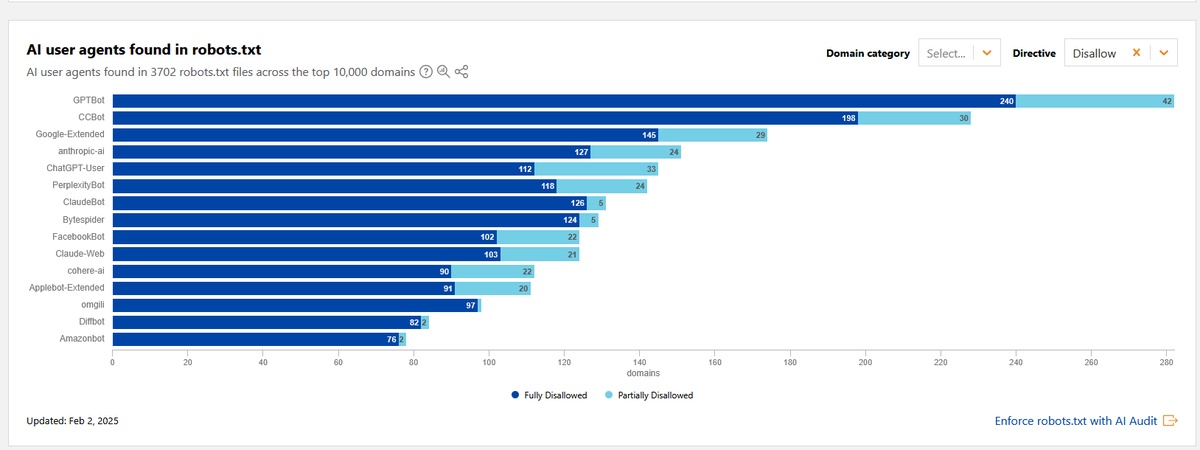Click the Directive label text
This screenshot has width=1200, height=450.
click(1034, 53)
